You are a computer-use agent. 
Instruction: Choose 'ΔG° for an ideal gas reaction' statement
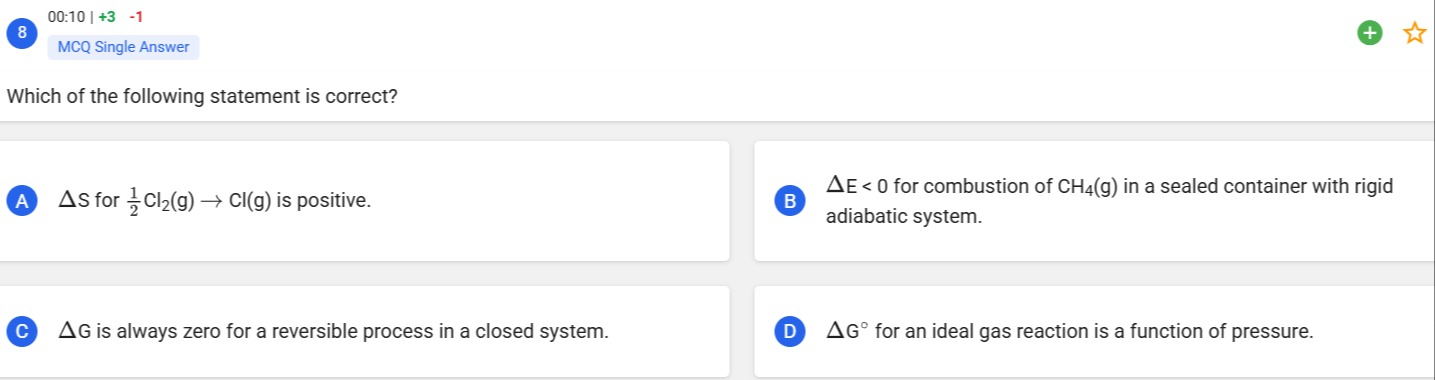(1070, 331)
